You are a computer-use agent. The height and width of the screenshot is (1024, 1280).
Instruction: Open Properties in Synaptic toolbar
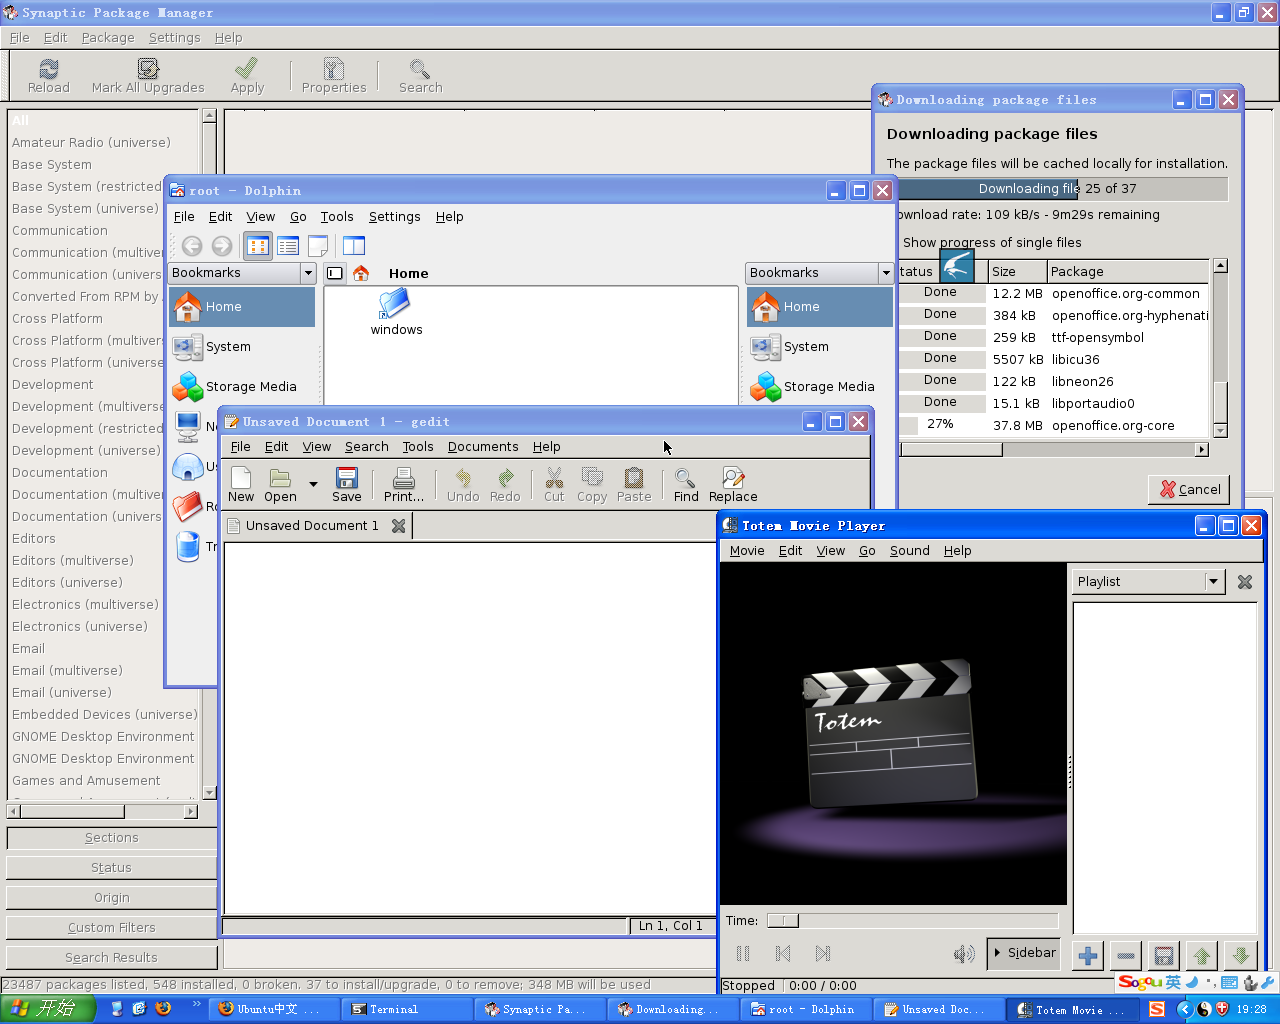click(334, 76)
